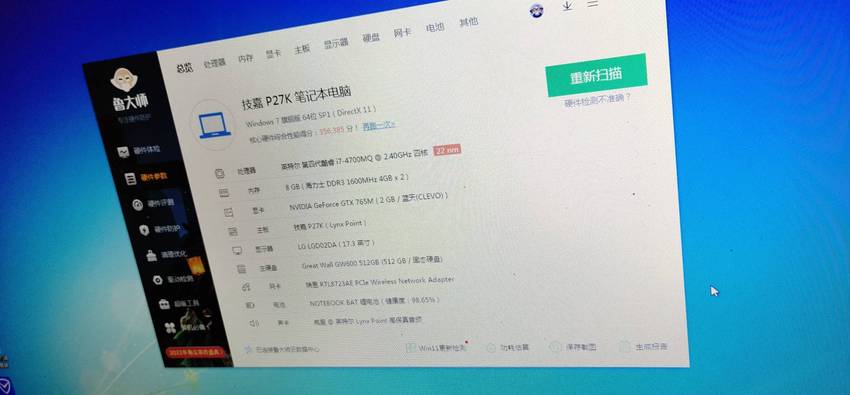
Task: Open 硬件评测 benchmark section
Action: (153, 204)
